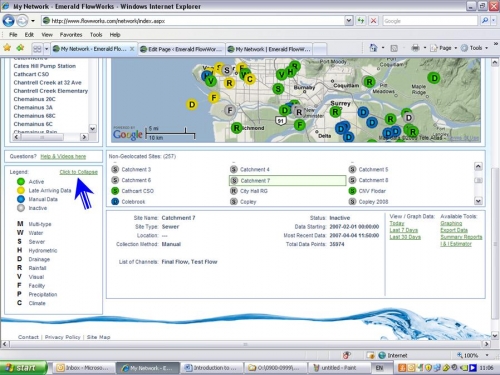This screenshot has height=375, width=500.
Task: Open the File menu
Action: point(13,35)
